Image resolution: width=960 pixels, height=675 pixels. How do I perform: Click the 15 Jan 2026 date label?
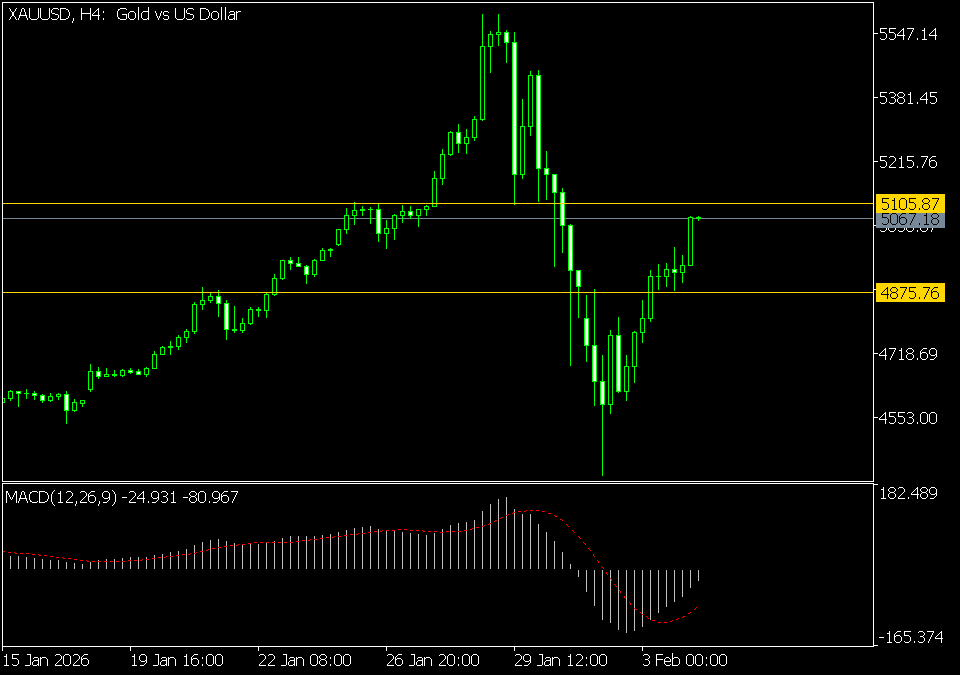point(45,661)
